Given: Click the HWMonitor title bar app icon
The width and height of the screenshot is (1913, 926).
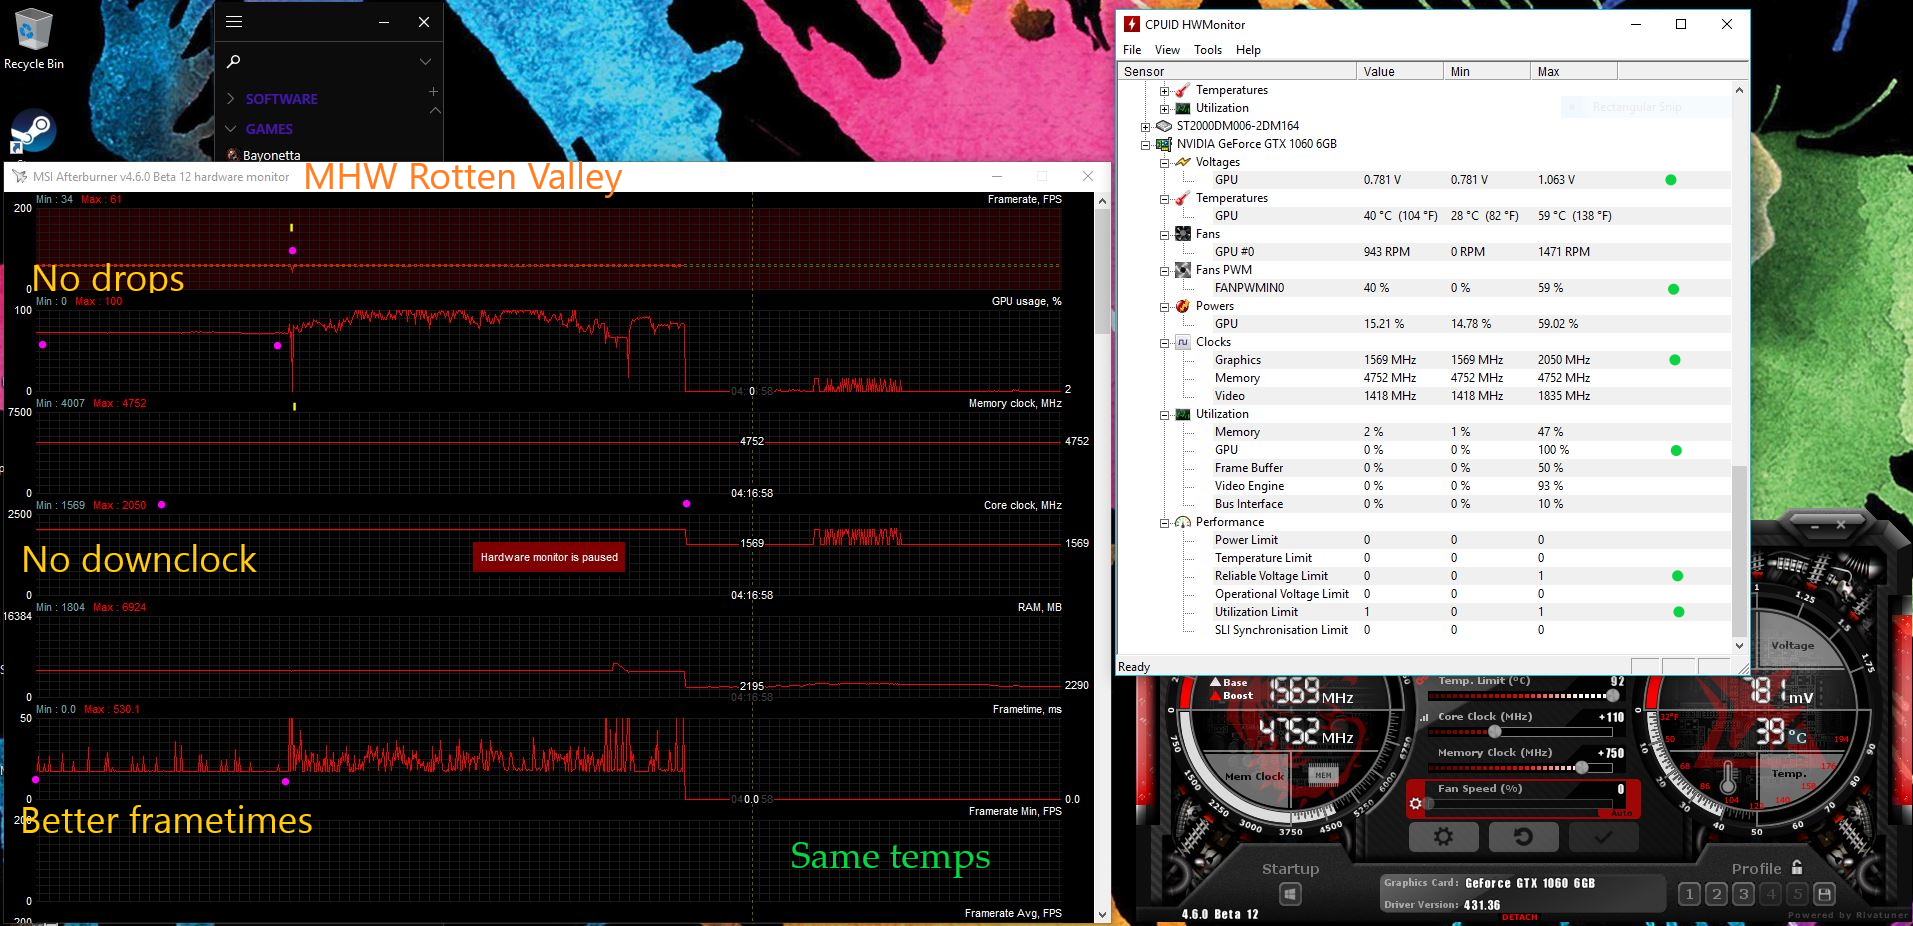Looking at the screenshot, I should (1131, 24).
